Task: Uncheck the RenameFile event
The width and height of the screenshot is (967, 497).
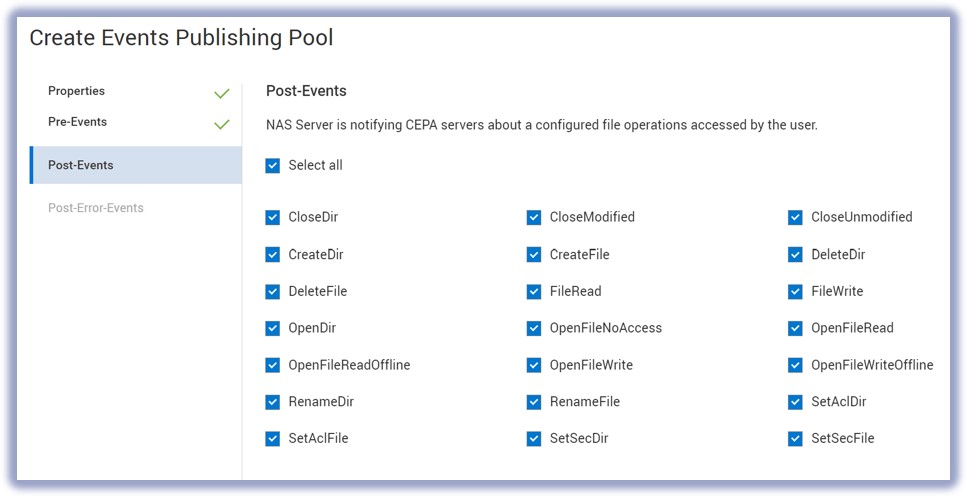Action: [x=534, y=402]
